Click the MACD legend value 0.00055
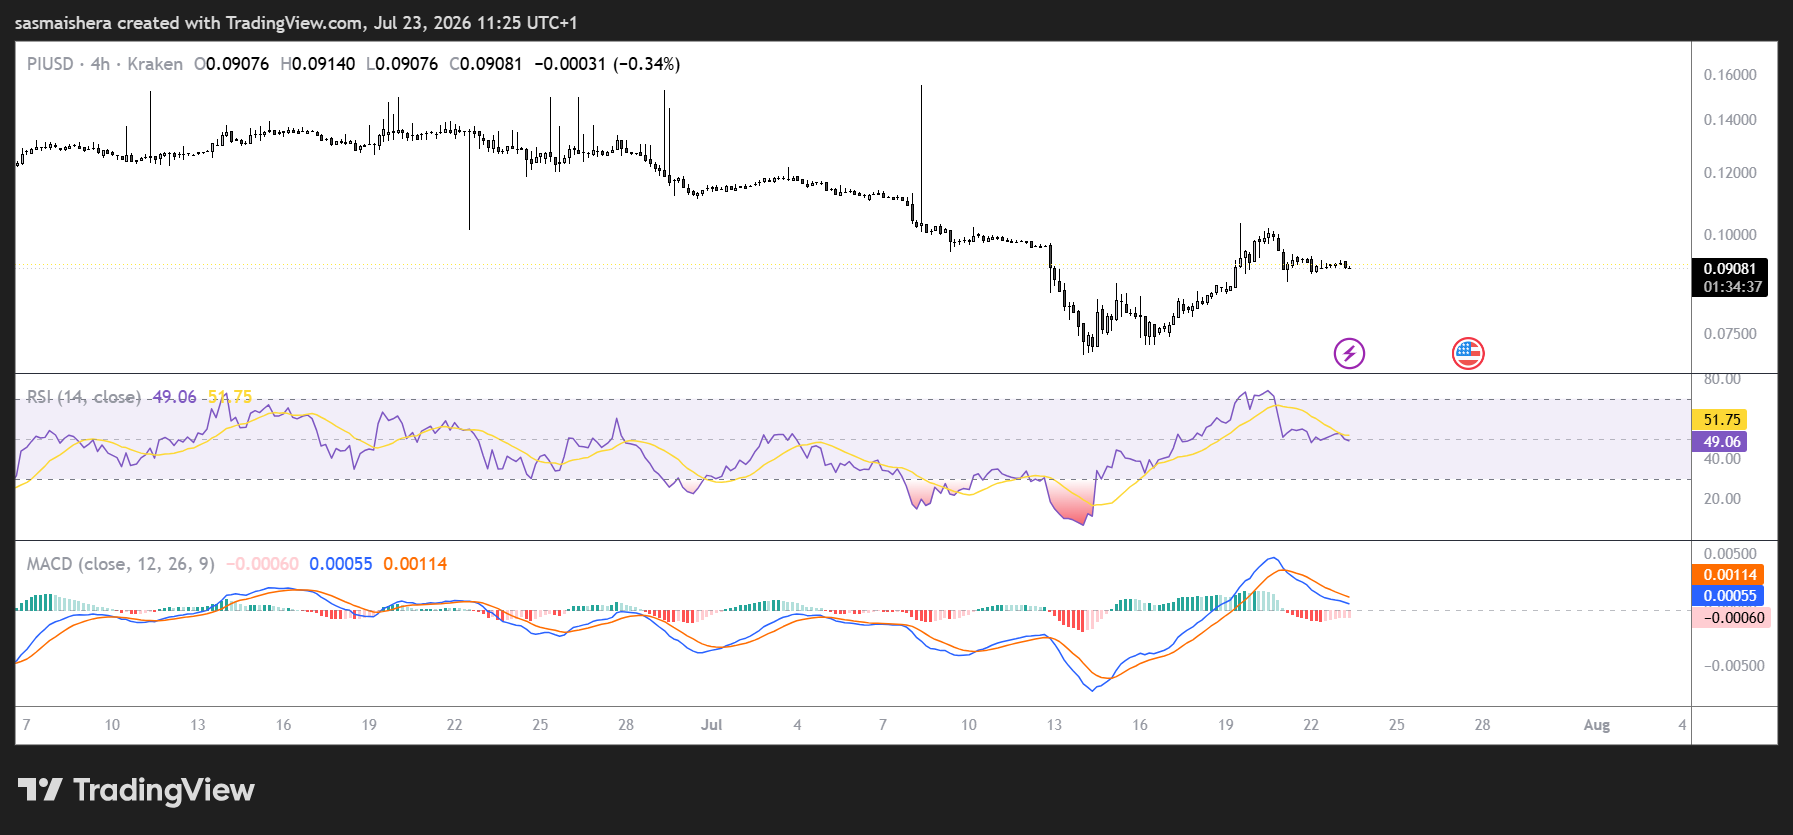Image resolution: width=1793 pixels, height=835 pixels. [x=341, y=564]
